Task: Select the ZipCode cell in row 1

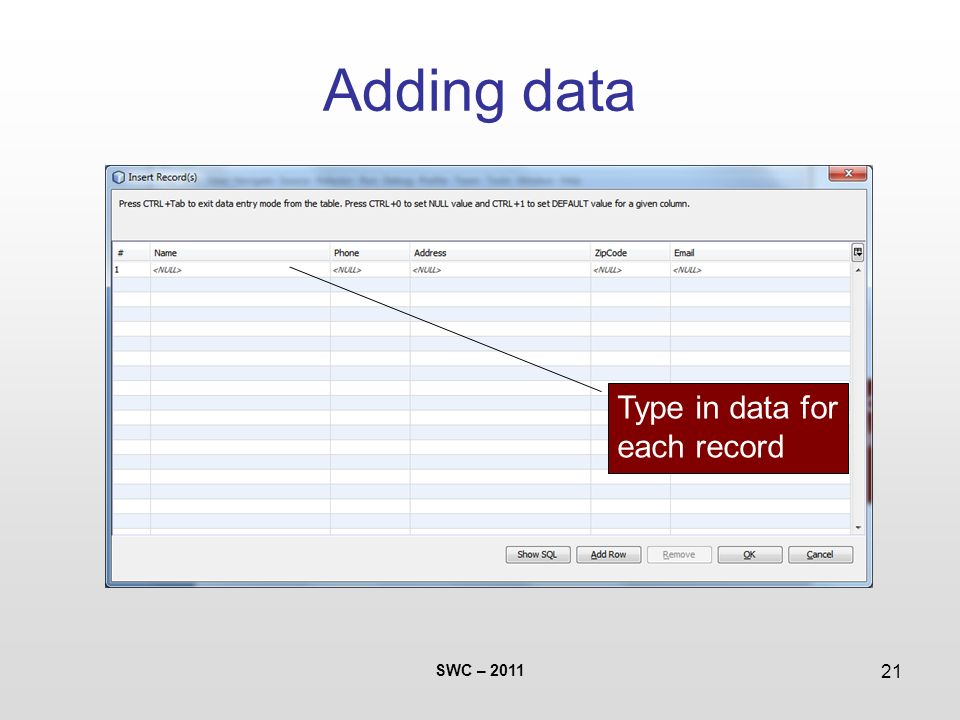Action: pyautogui.click(x=631, y=269)
